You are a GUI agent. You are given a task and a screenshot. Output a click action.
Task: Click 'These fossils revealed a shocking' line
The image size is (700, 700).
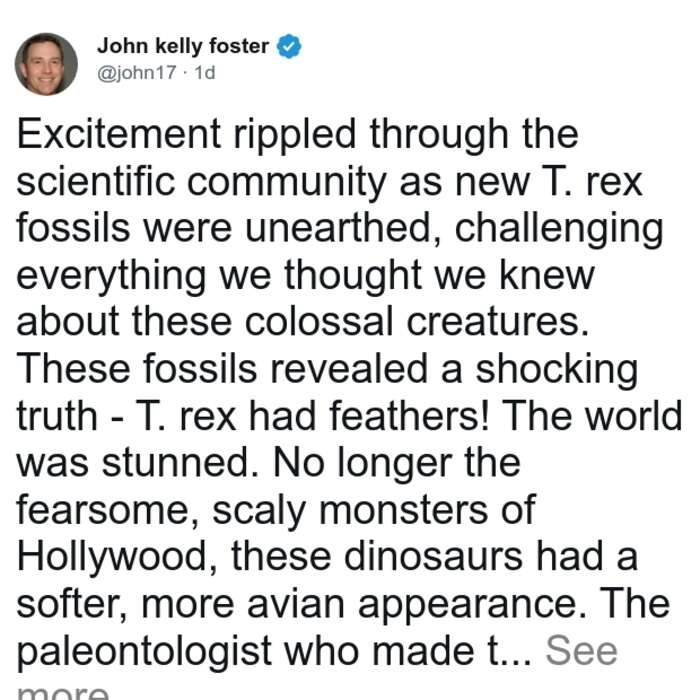tap(327, 369)
